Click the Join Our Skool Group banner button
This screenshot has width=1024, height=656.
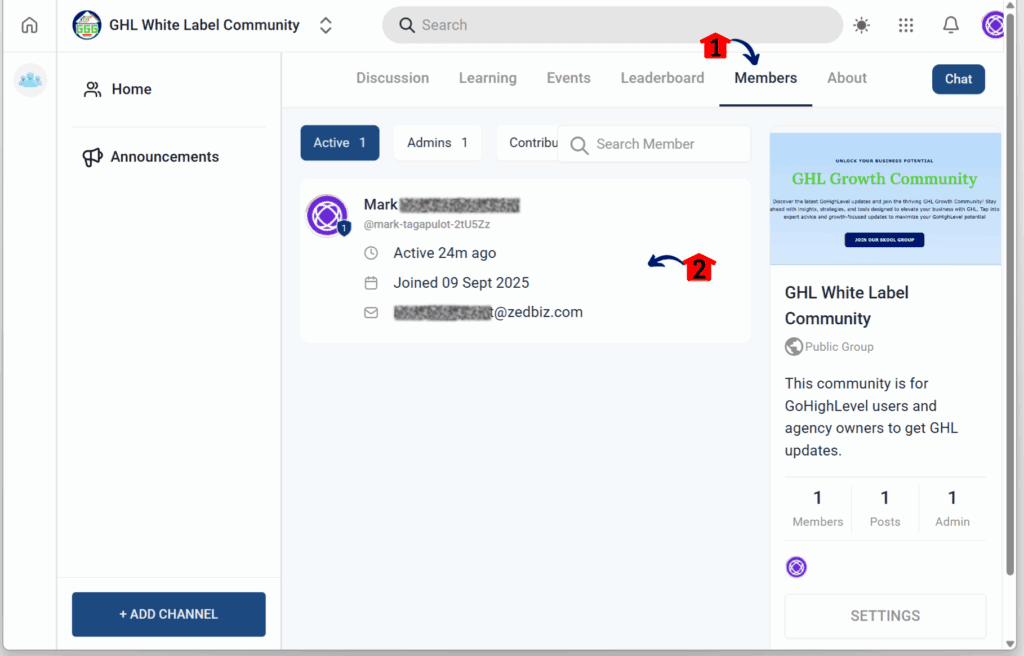coord(884,240)
